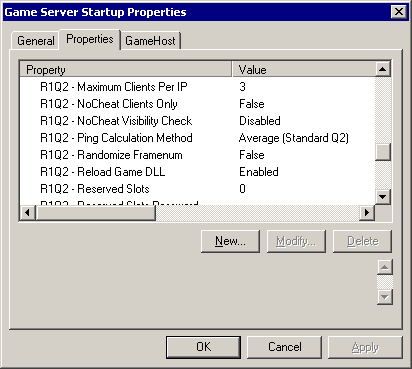Click the Modify... button
Screen dimensions: 412x369
click(296, 241)
